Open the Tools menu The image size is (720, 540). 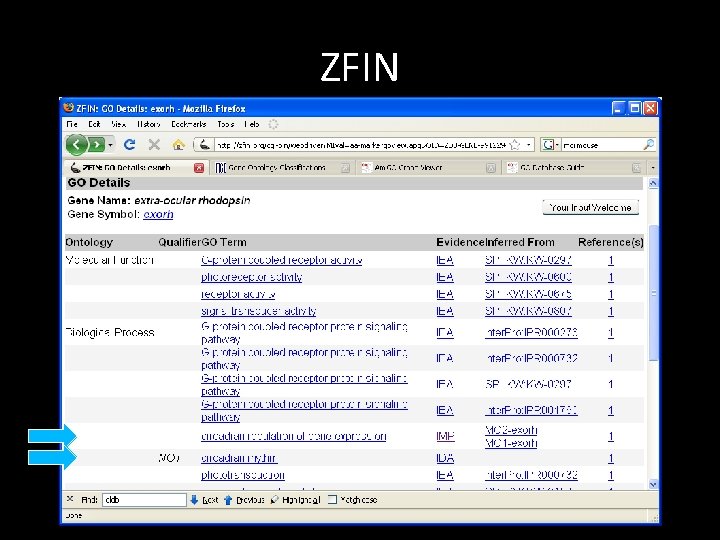[225, 124]
